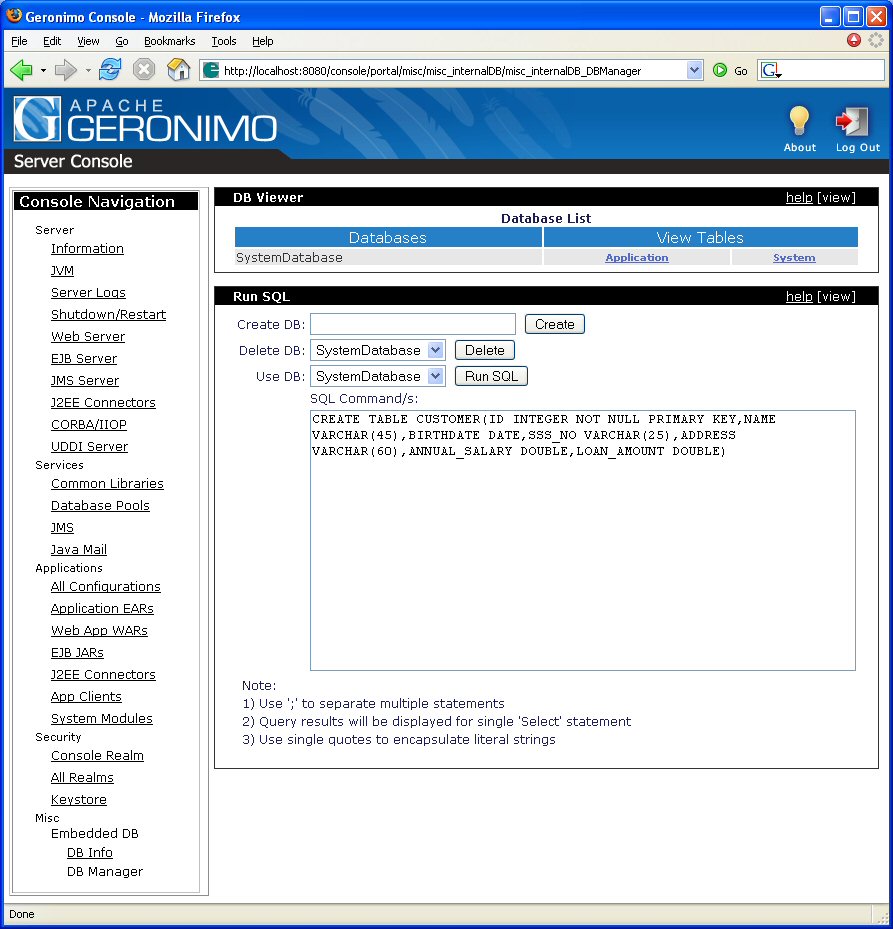
Task: Click the Run SQL button
Action: (491, 376)
